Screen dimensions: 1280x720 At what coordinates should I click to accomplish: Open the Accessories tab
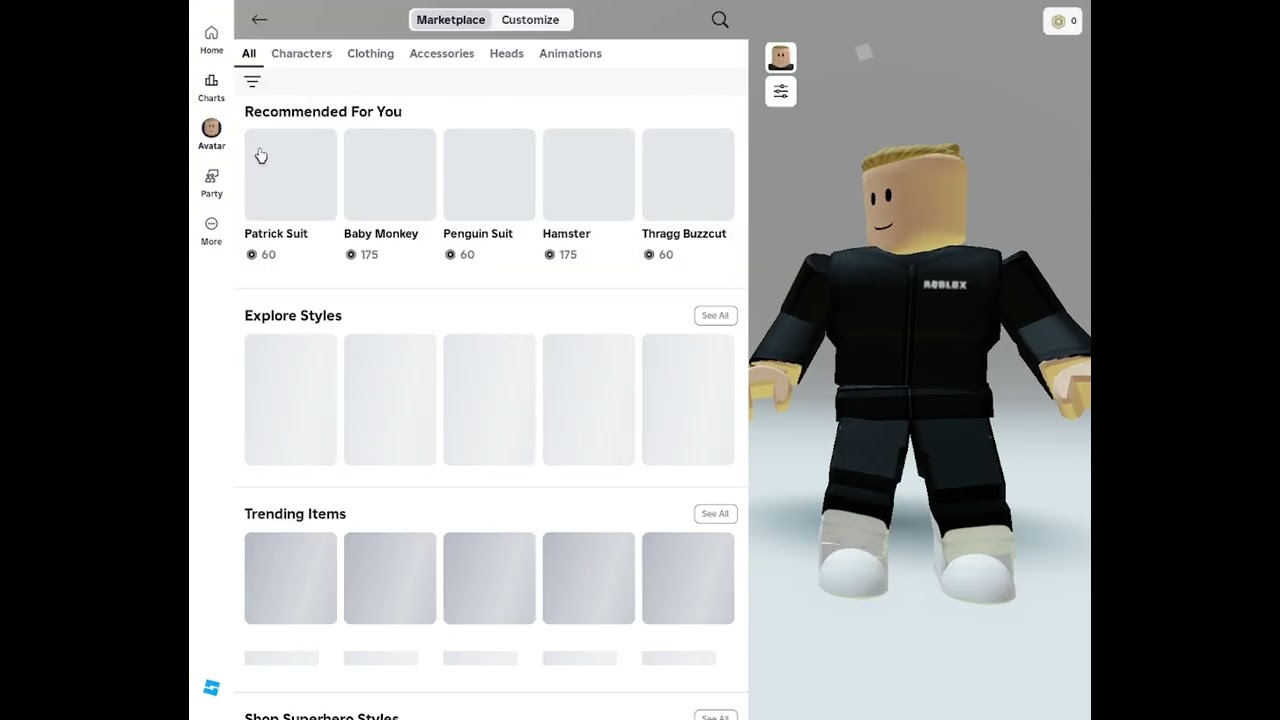point(441,54)
